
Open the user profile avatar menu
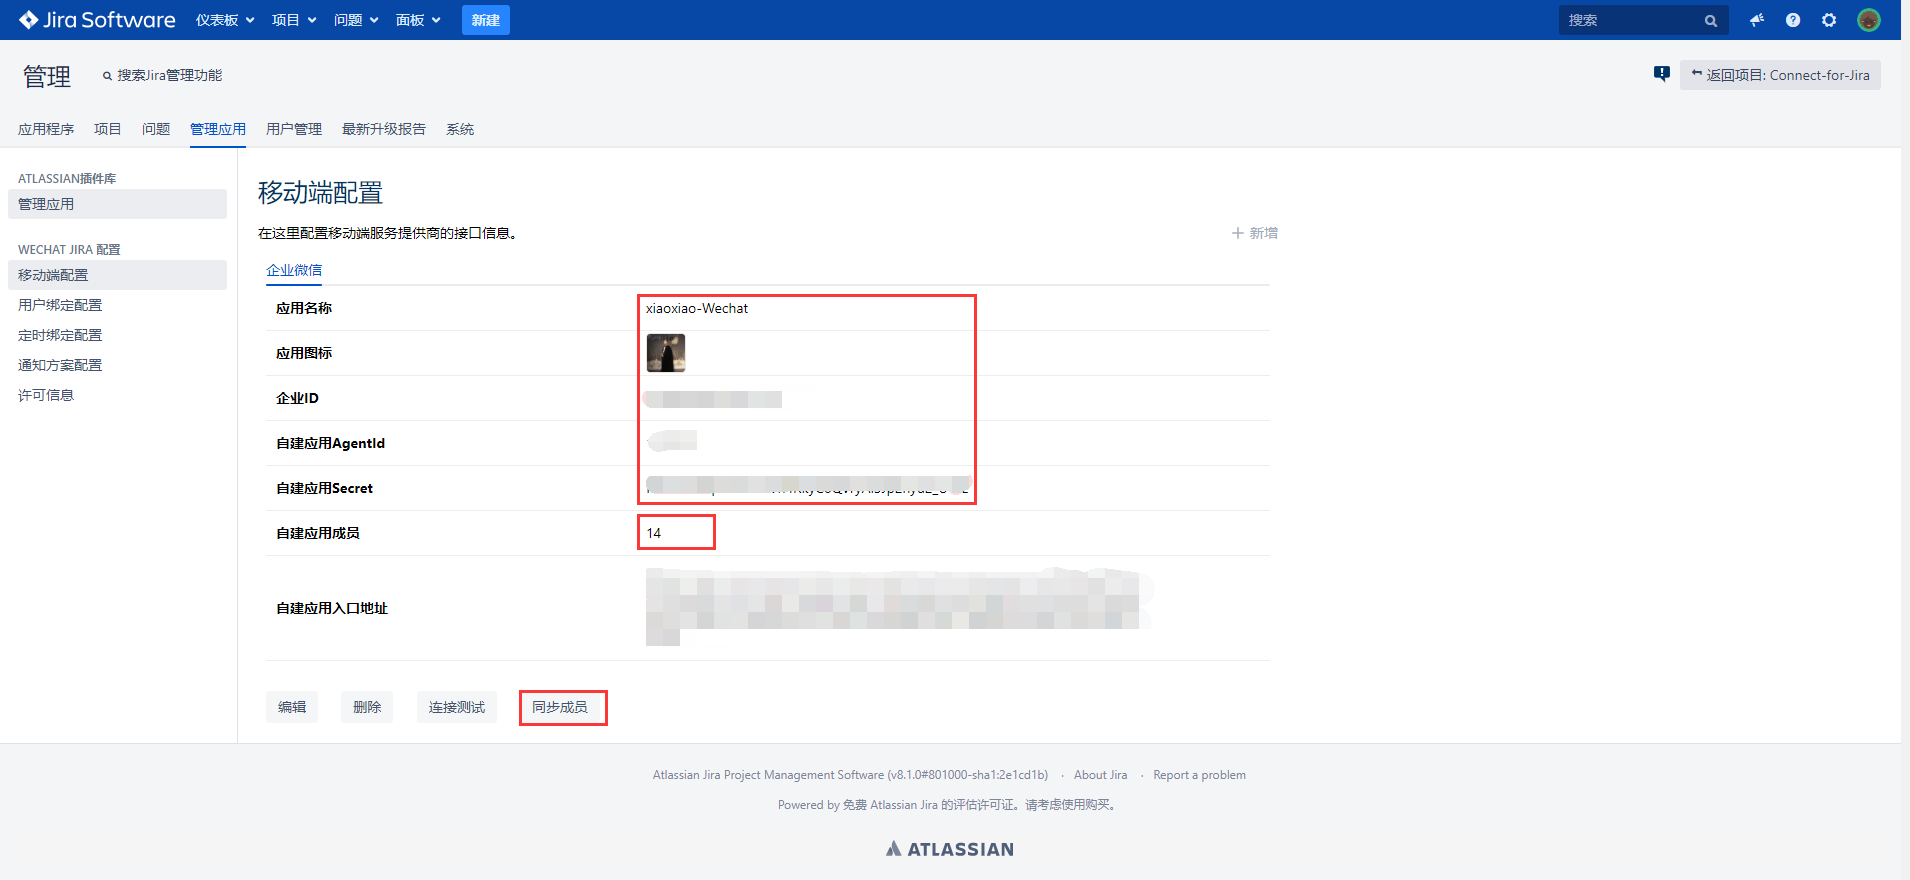coord(1868,20)
